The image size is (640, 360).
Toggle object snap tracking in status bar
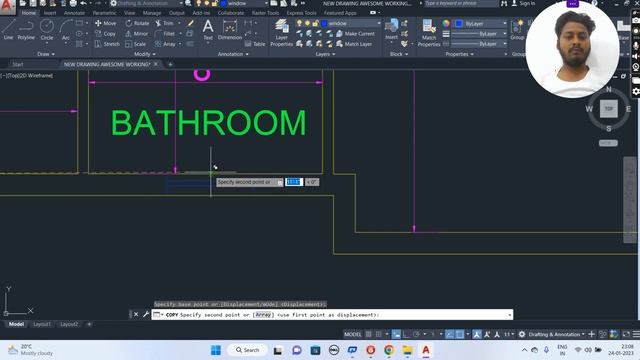click(x=449, y=334)
